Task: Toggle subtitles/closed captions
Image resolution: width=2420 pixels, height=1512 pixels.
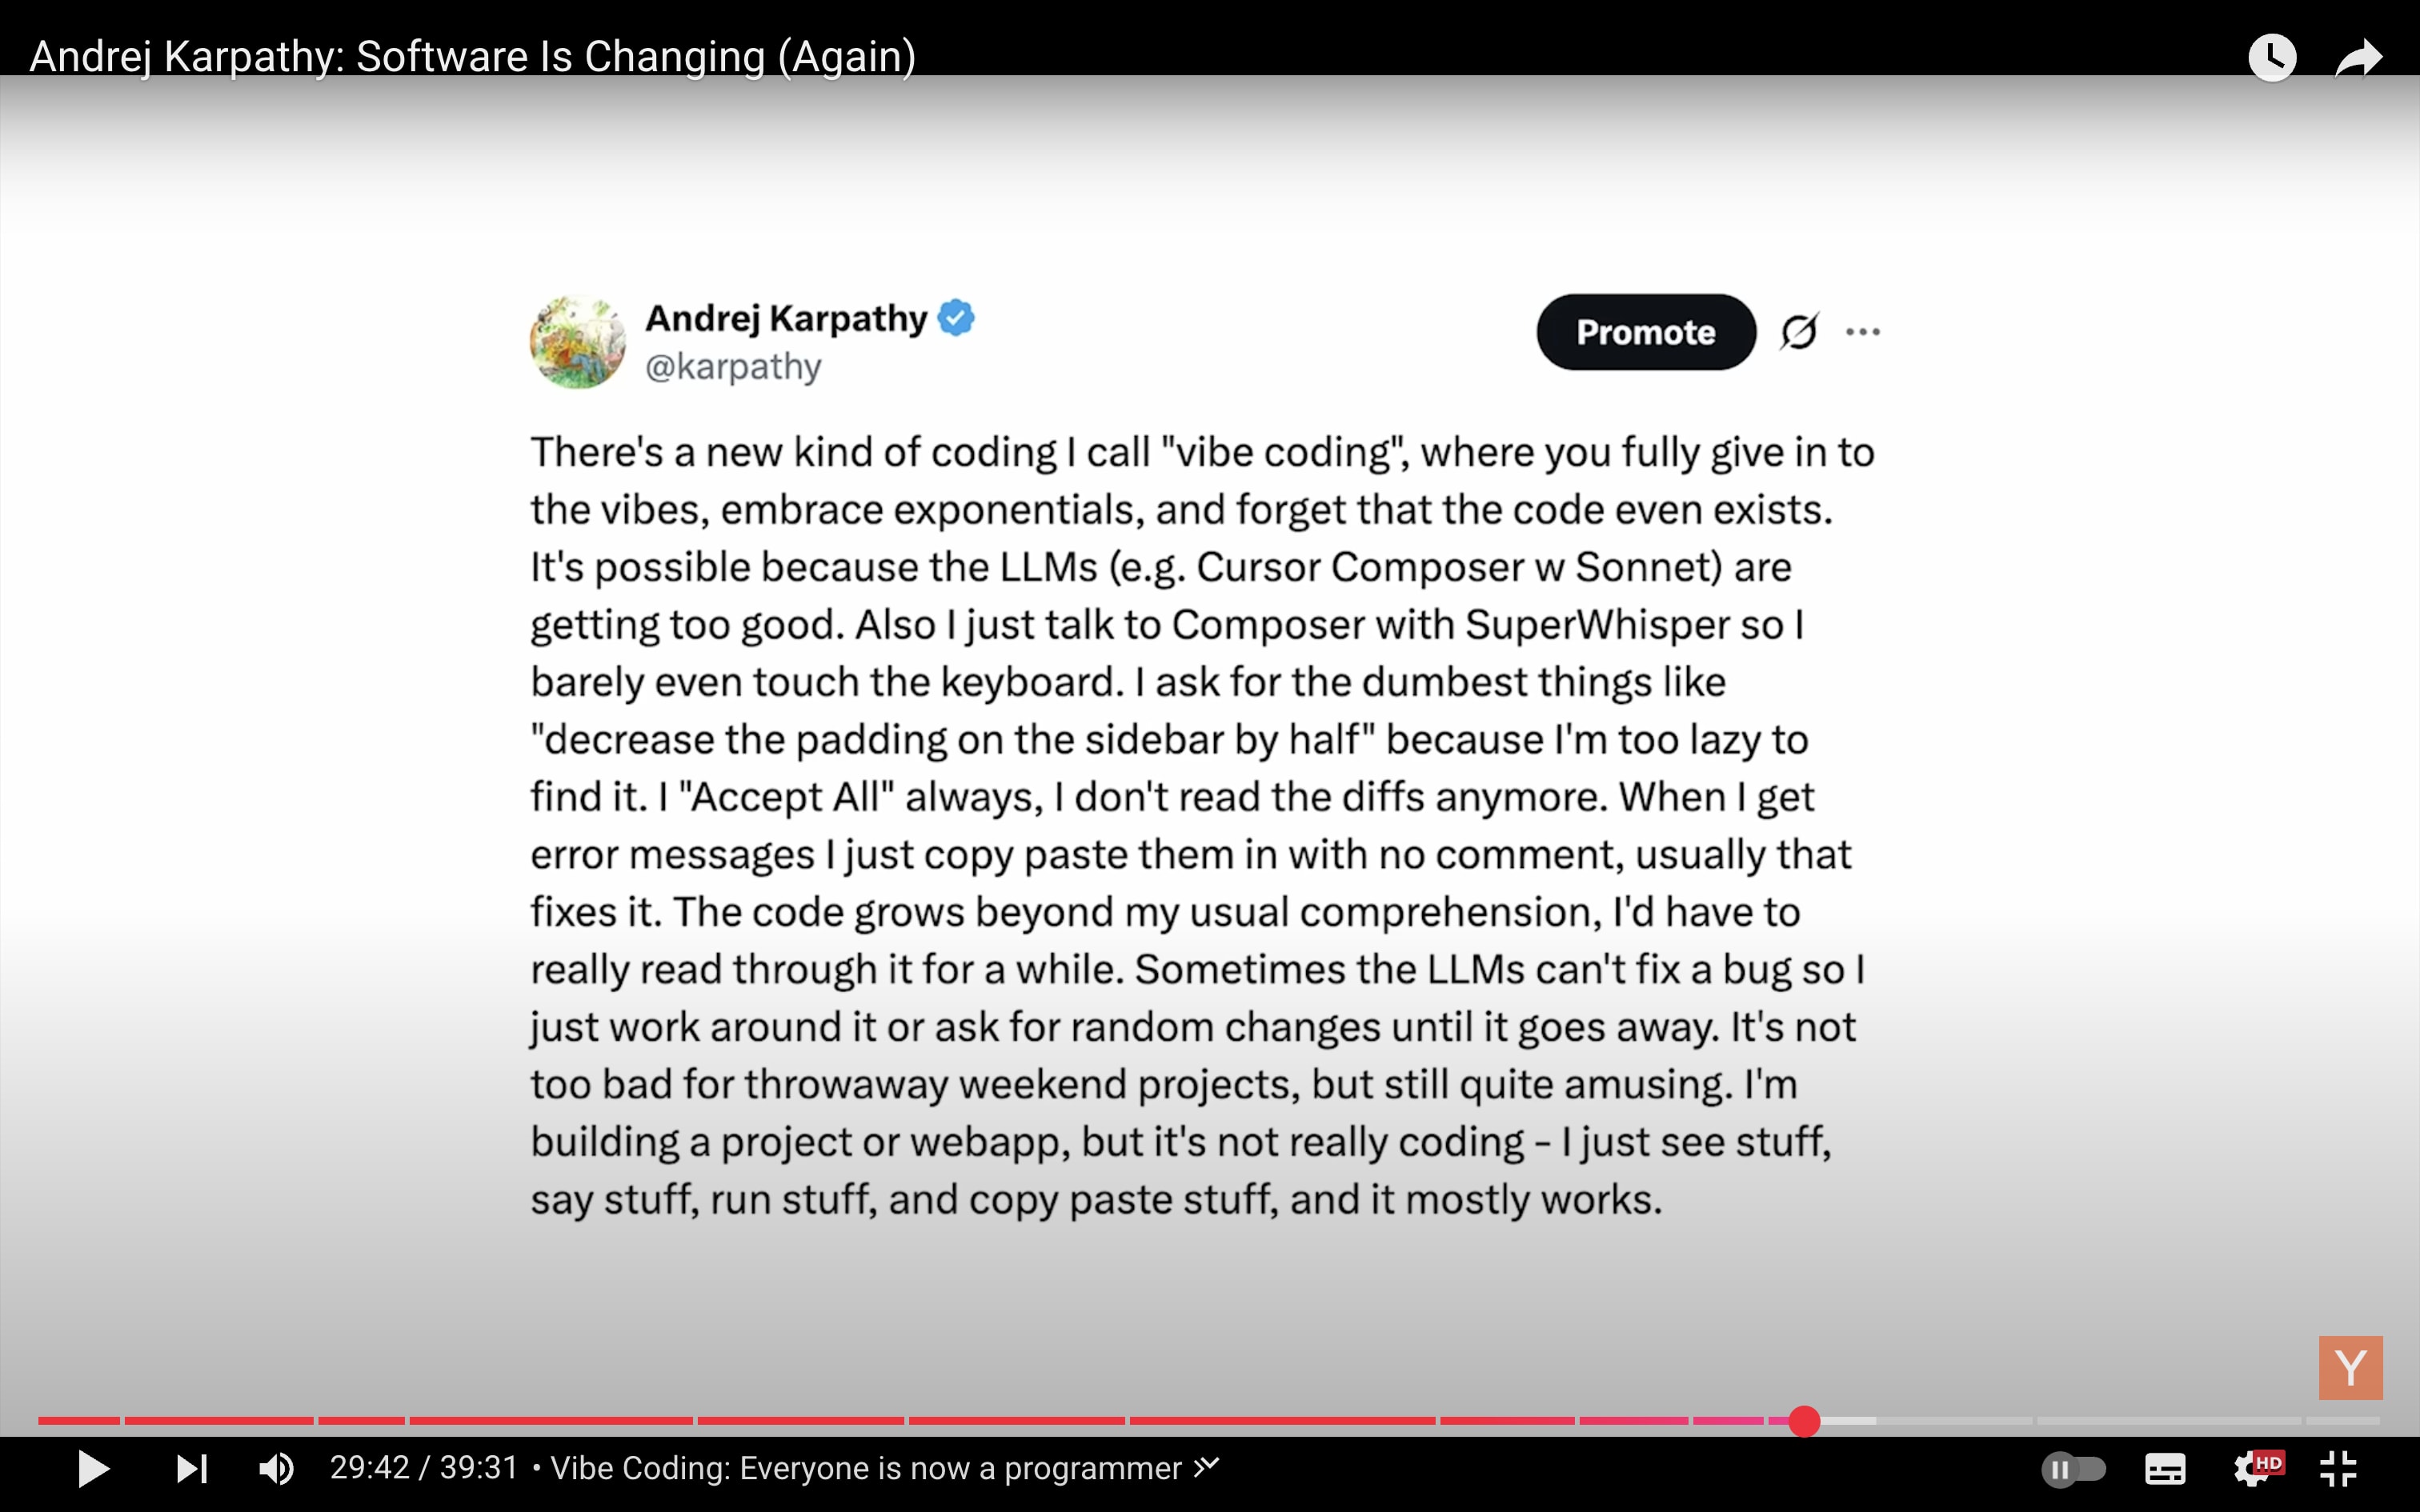Action: coord(2164,1468)
